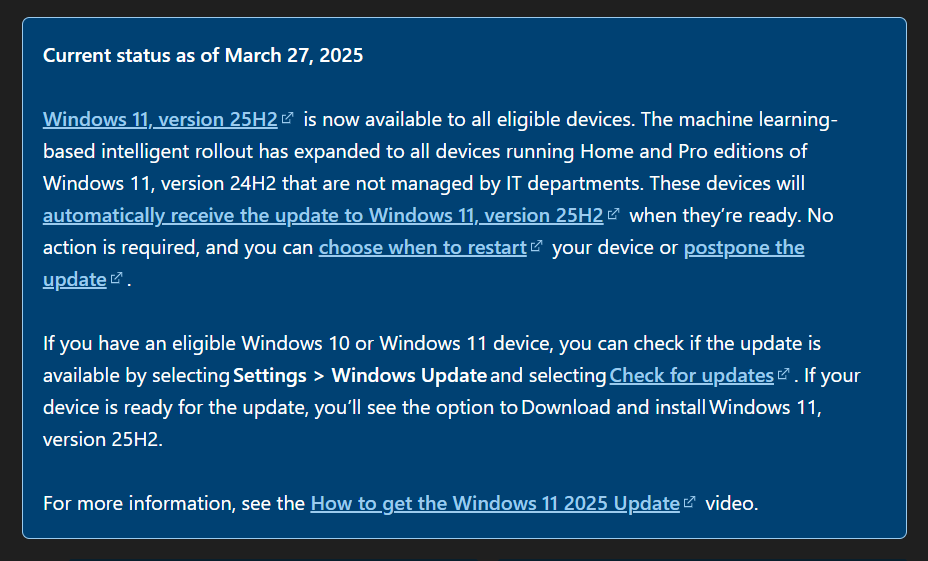Click the 'Current status as of March 27, 2025' heading
This screenshot has height=561, width=928.
(203, 56)
